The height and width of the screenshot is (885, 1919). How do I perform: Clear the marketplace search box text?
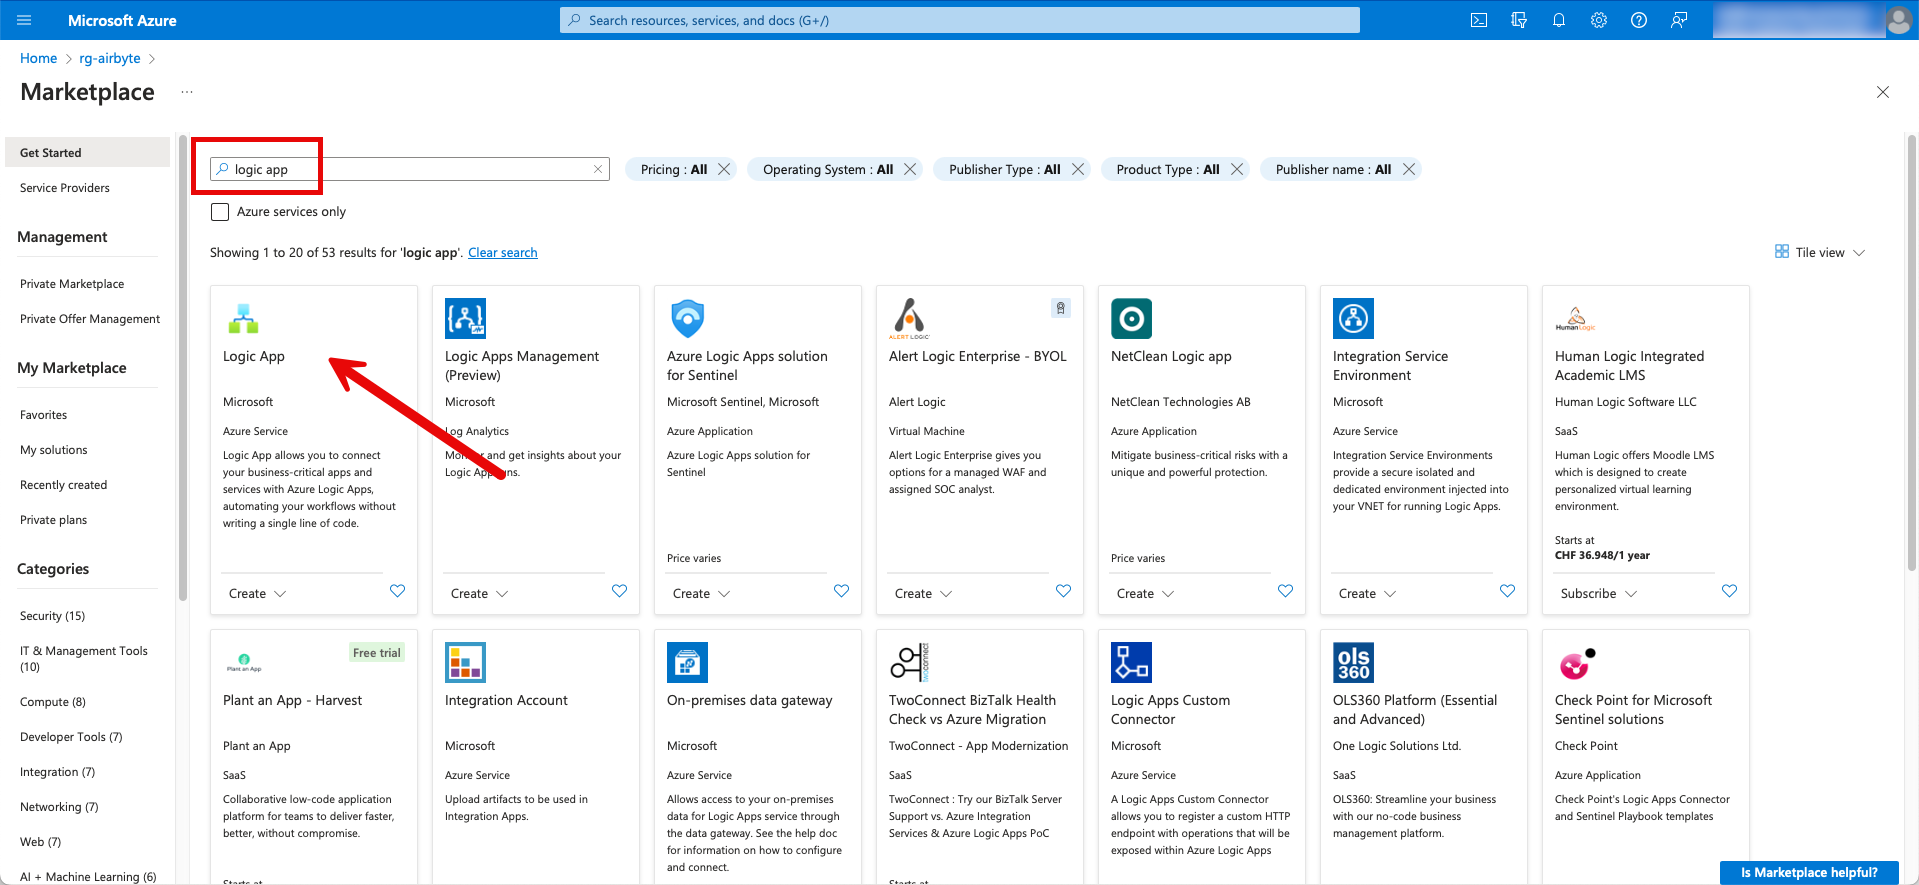coord(598,169)
